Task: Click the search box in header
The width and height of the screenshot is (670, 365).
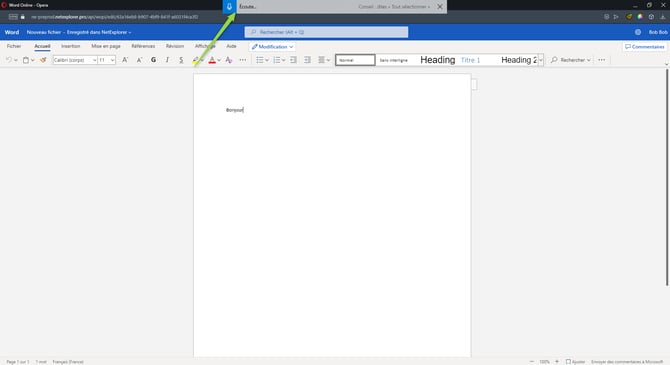Action: 326,32
